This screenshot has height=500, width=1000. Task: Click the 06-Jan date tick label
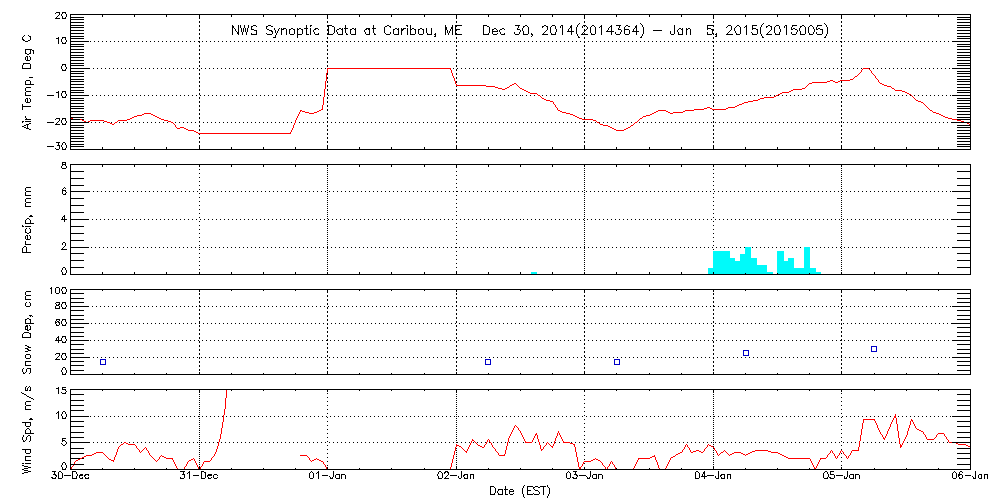coord(969,478)
